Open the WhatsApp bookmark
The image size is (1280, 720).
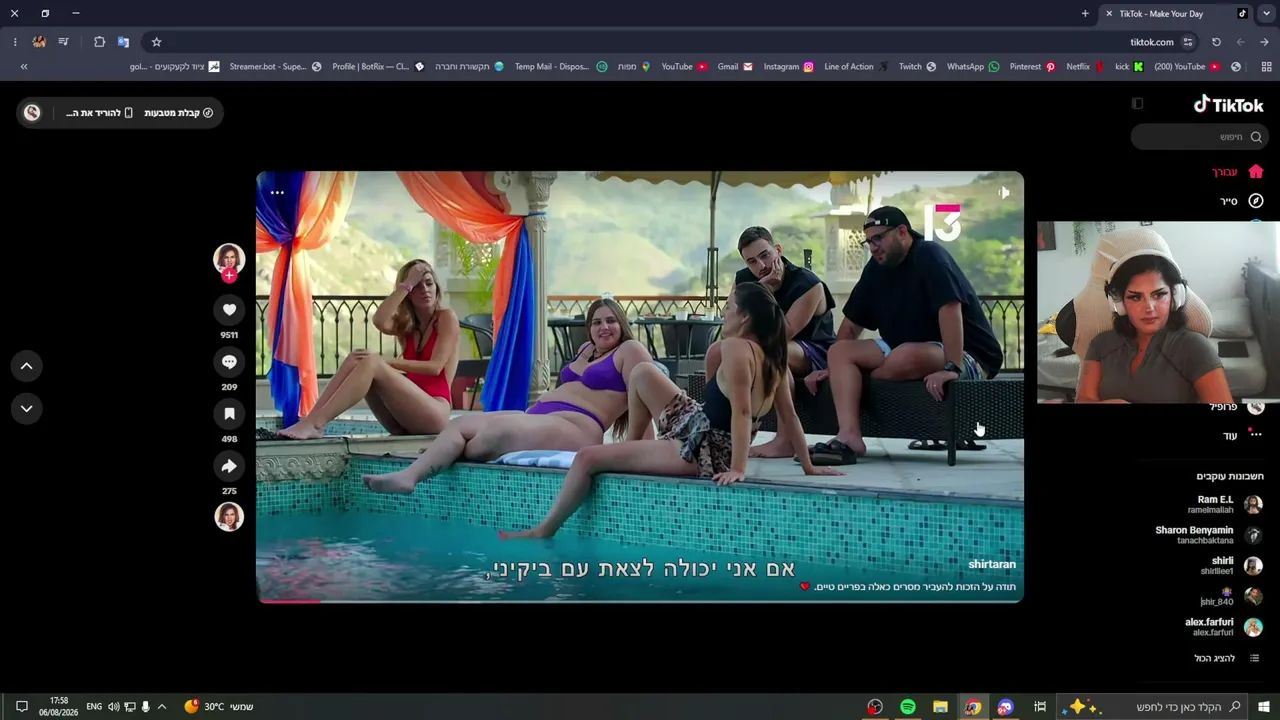point(973,67)
